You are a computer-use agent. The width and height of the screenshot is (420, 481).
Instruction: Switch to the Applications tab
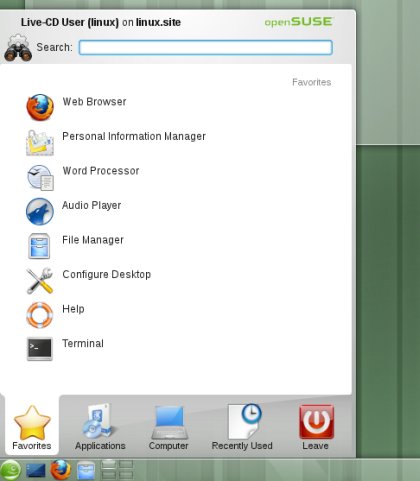coord(100,428)
